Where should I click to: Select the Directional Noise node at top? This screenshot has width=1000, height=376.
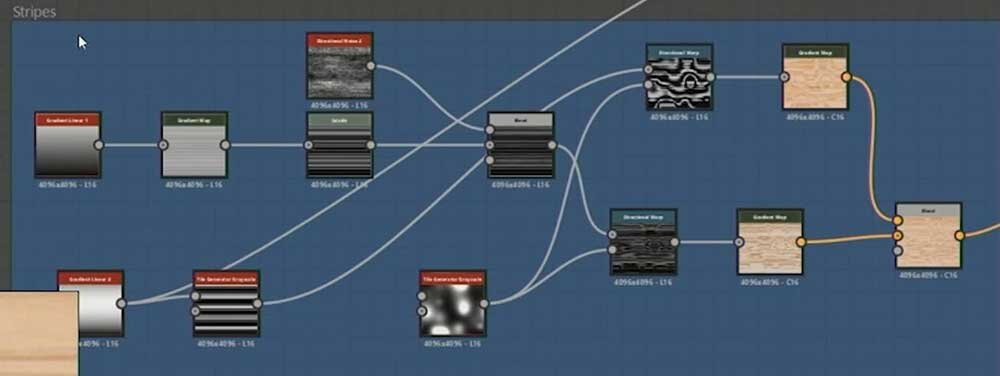click(x=339, y=66)
